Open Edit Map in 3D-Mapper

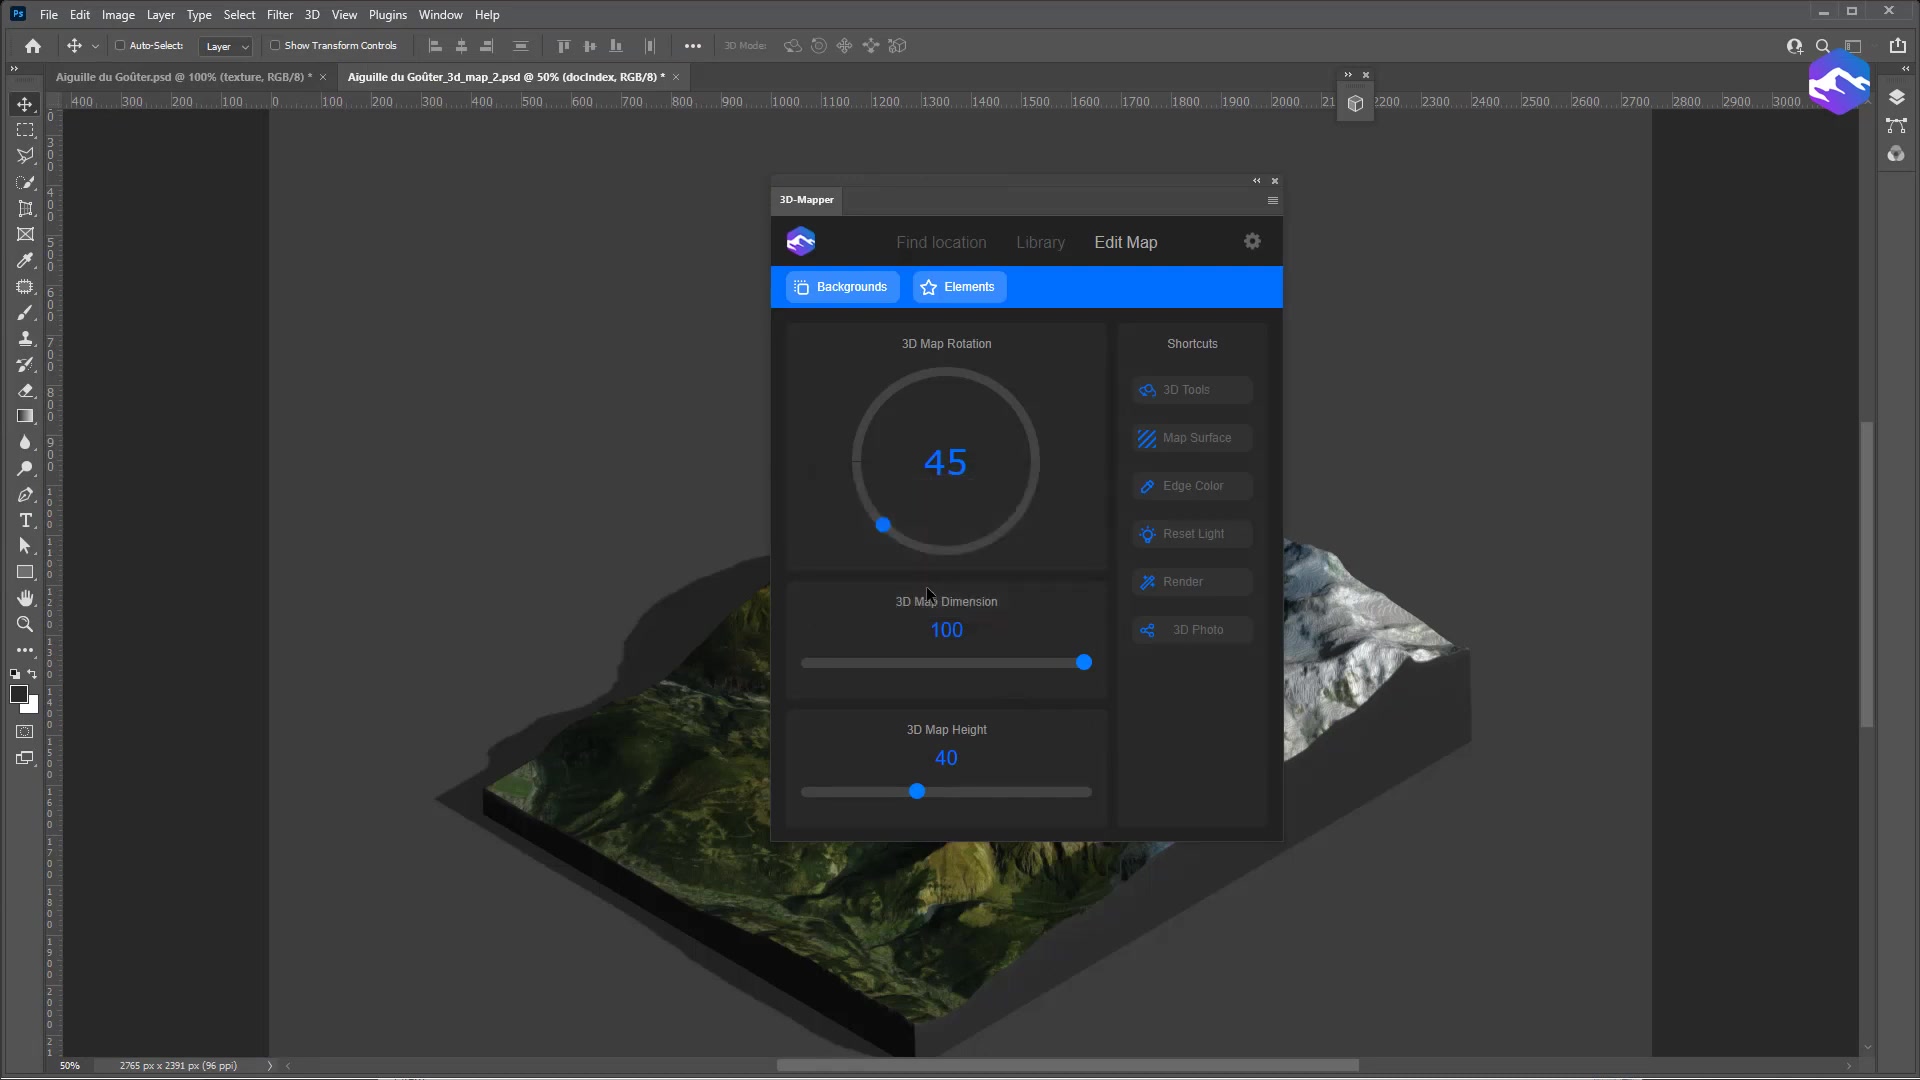[x=1125, y=242]
